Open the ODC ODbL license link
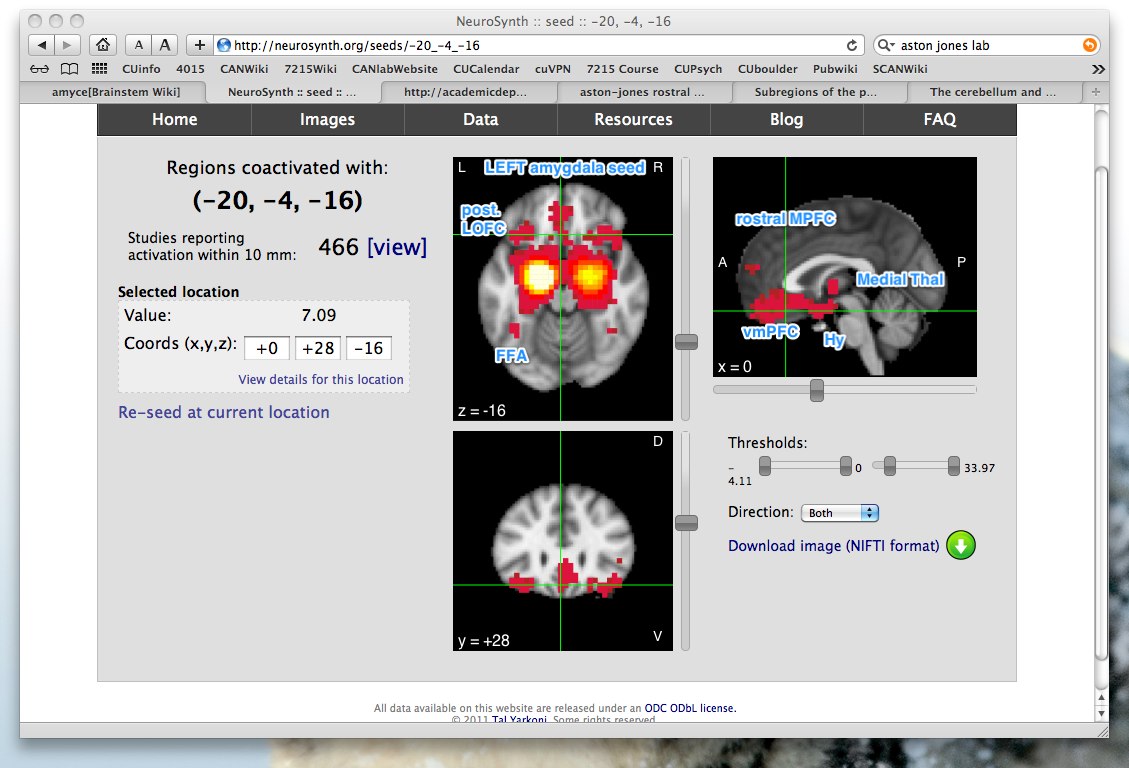Viewport: 1129px width, 768px height. pyautogui.click(x=690, y=708)
